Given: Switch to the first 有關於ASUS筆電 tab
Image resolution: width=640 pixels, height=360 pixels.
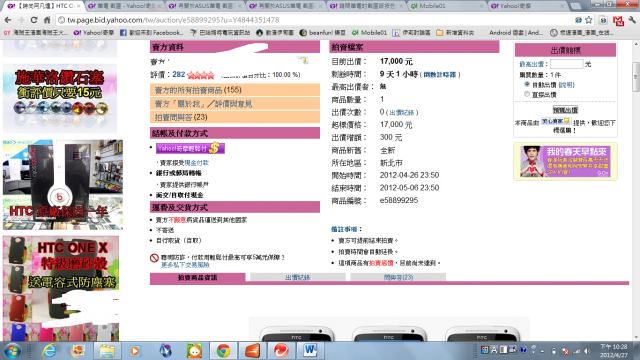Looking at the screenshot, I should [x=205, y=6].
